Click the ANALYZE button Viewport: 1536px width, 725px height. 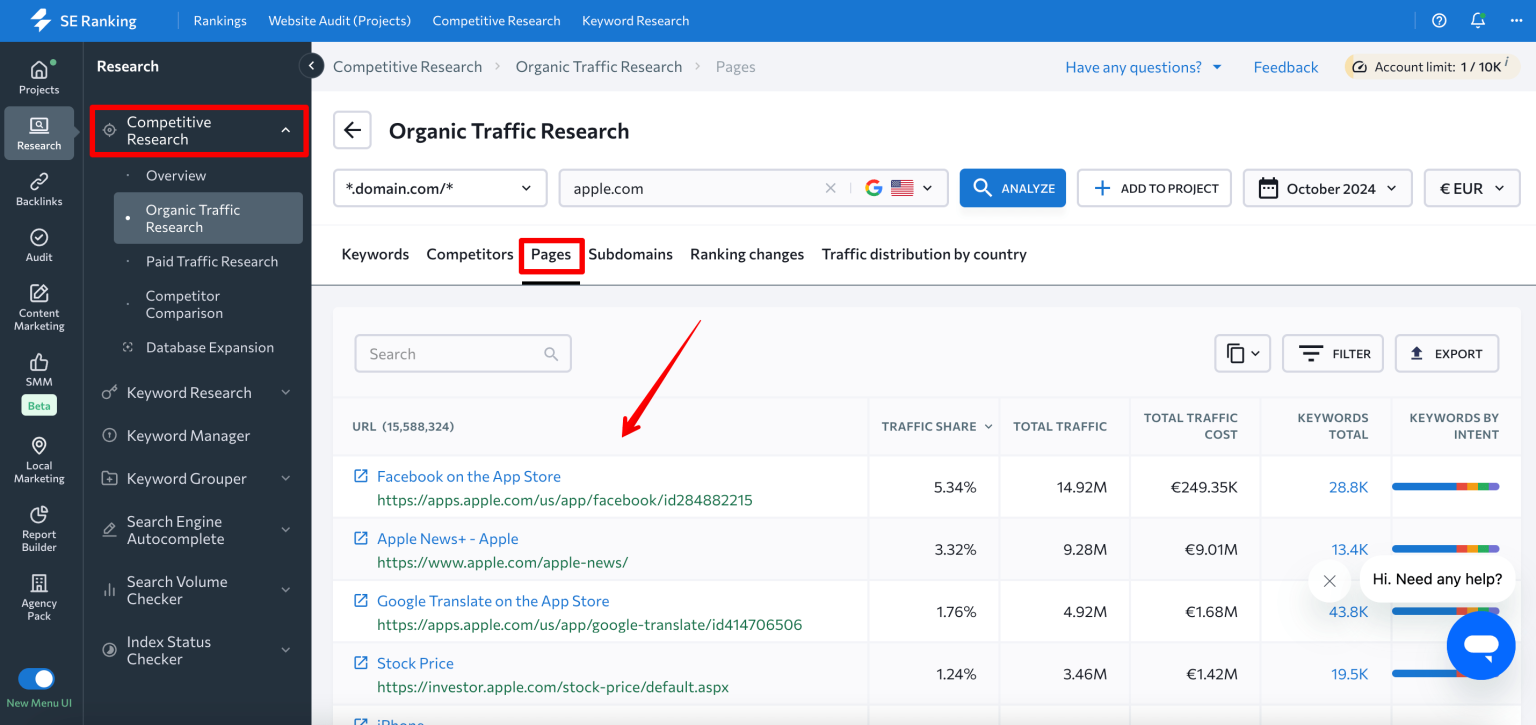pyautogui.click(x=1012, y=188)
